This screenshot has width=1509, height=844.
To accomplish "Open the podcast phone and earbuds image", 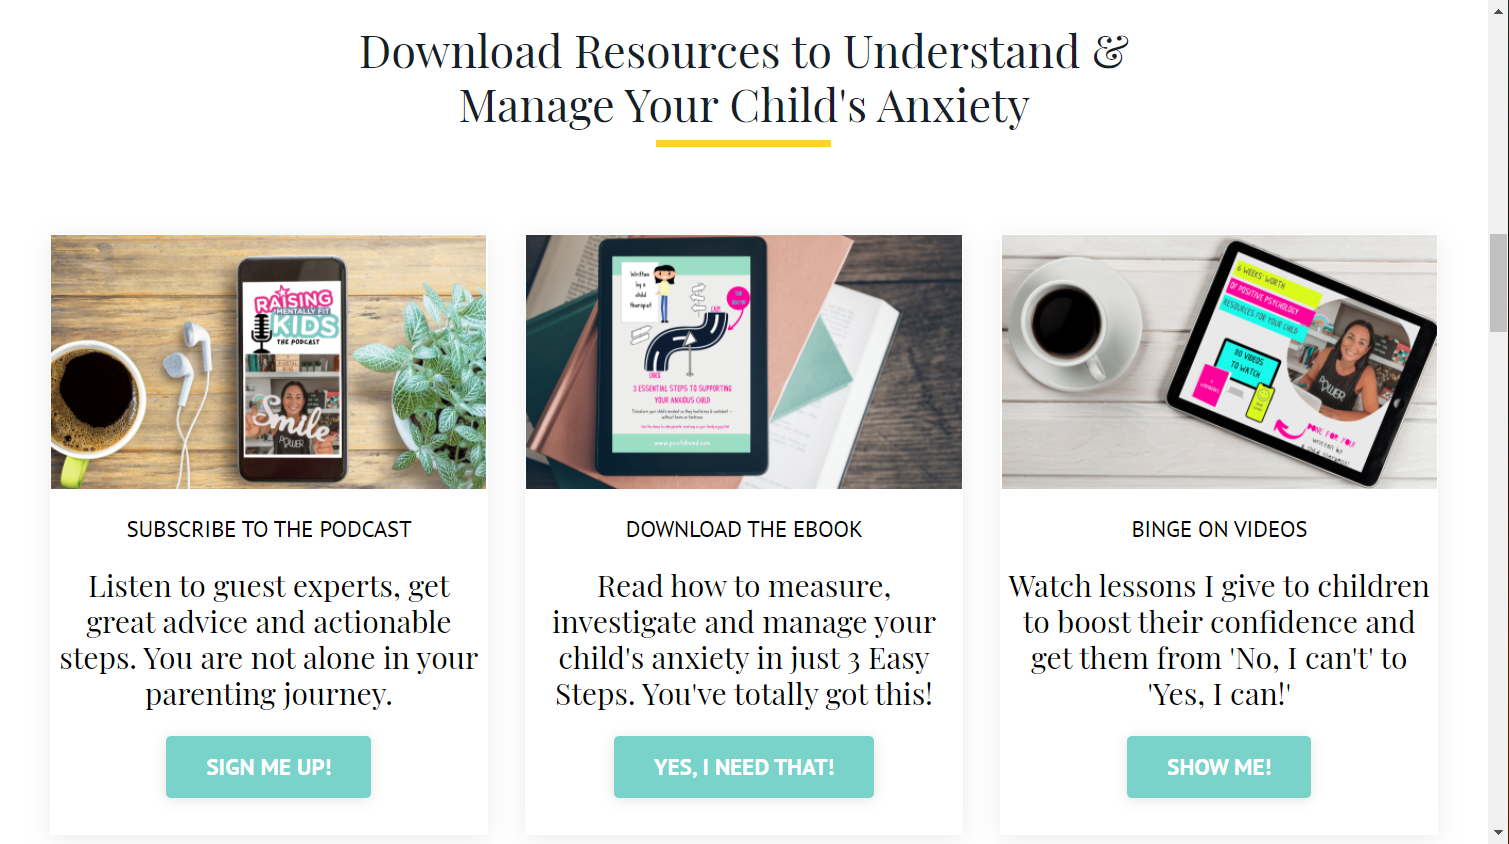I will click(x=268, y=362).
